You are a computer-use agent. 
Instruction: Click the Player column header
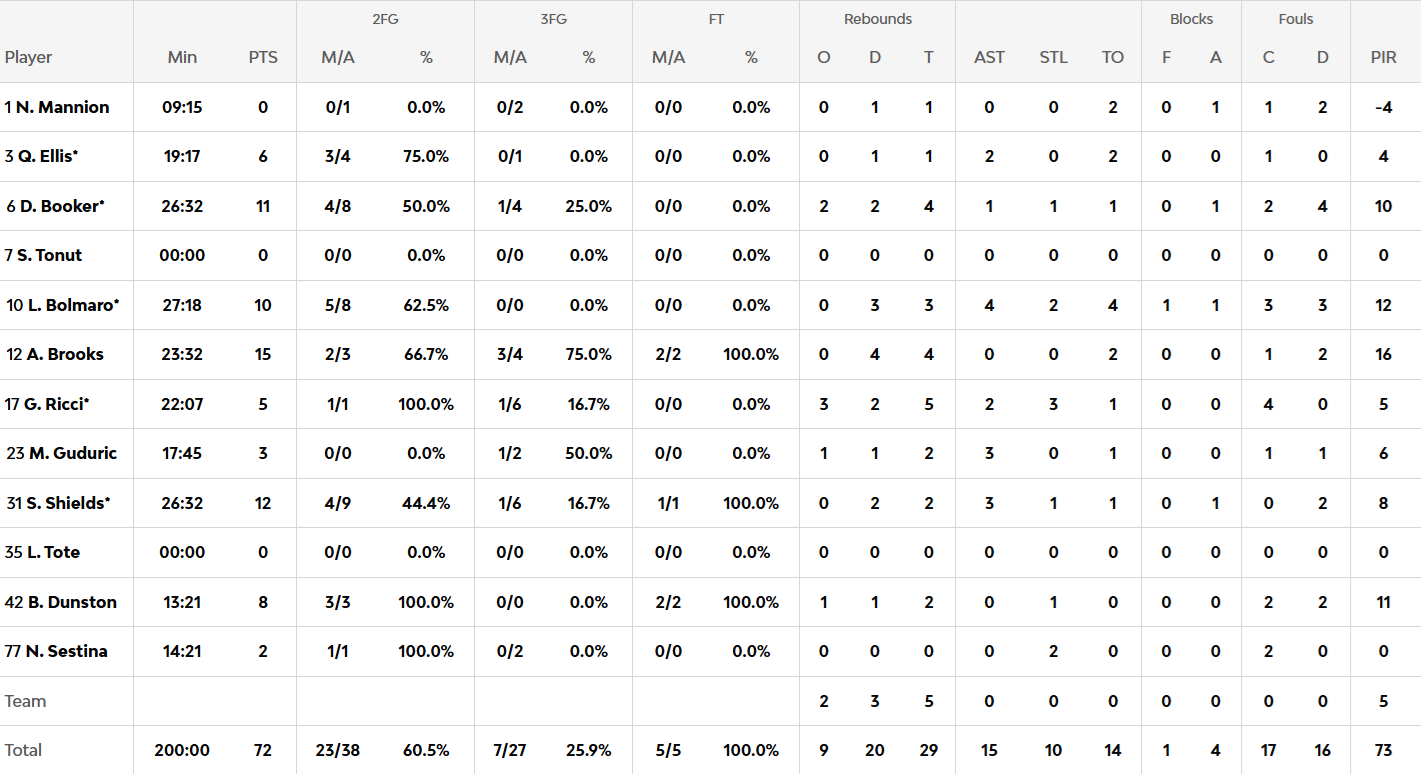(x=29, y=57)
